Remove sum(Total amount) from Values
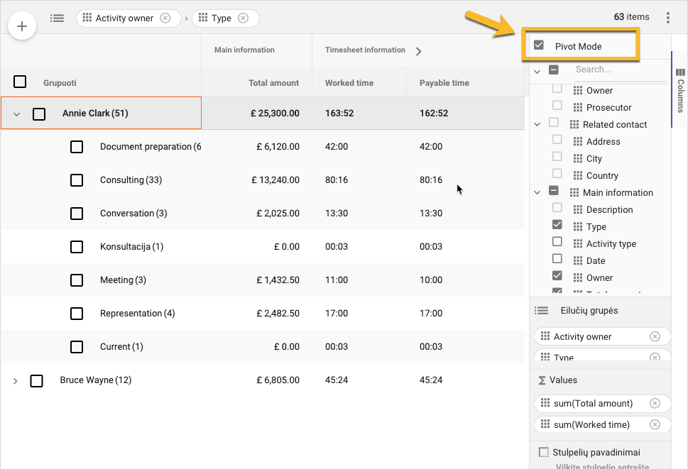688x469 pixels. pos(655,403)
